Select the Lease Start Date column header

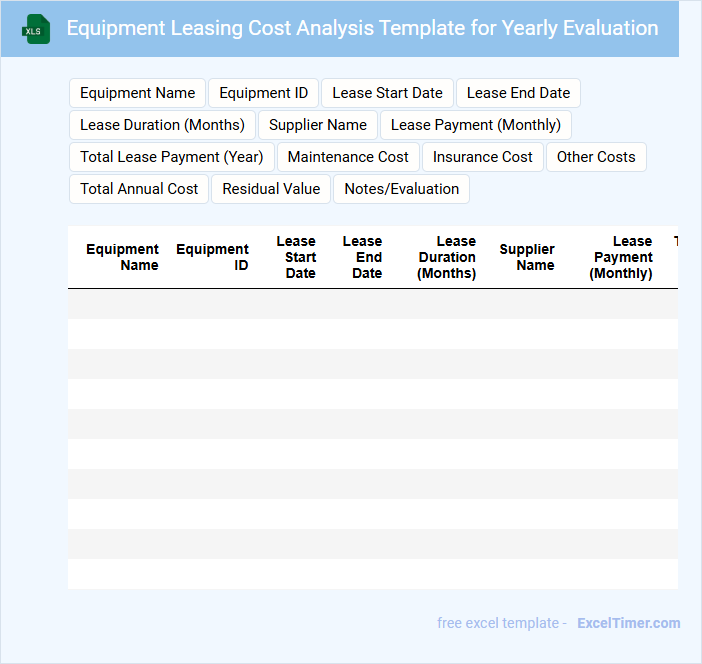[296, 257]
